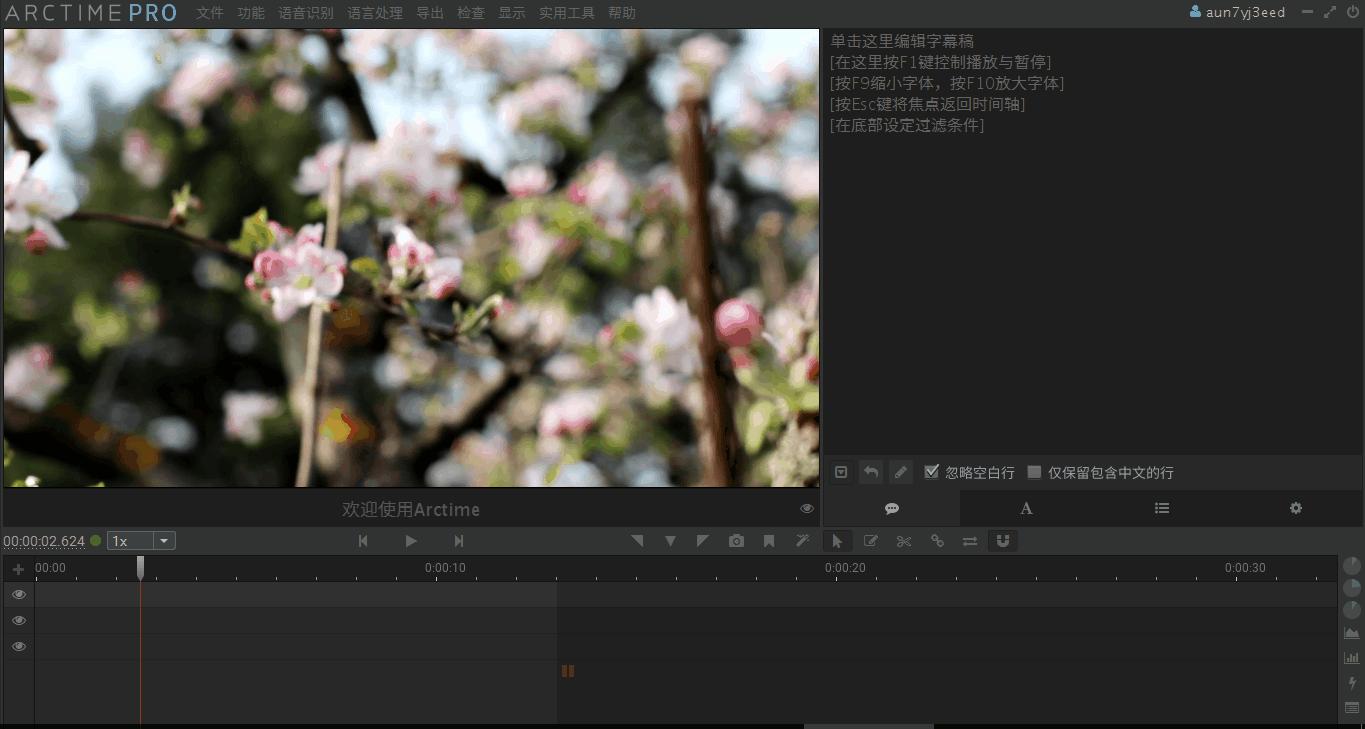Image resolution: width=1365 pixels, height=729 pixels.
Task: Collapse the subtitle editor panel with the arrow icon
Action: pos(841,471)
